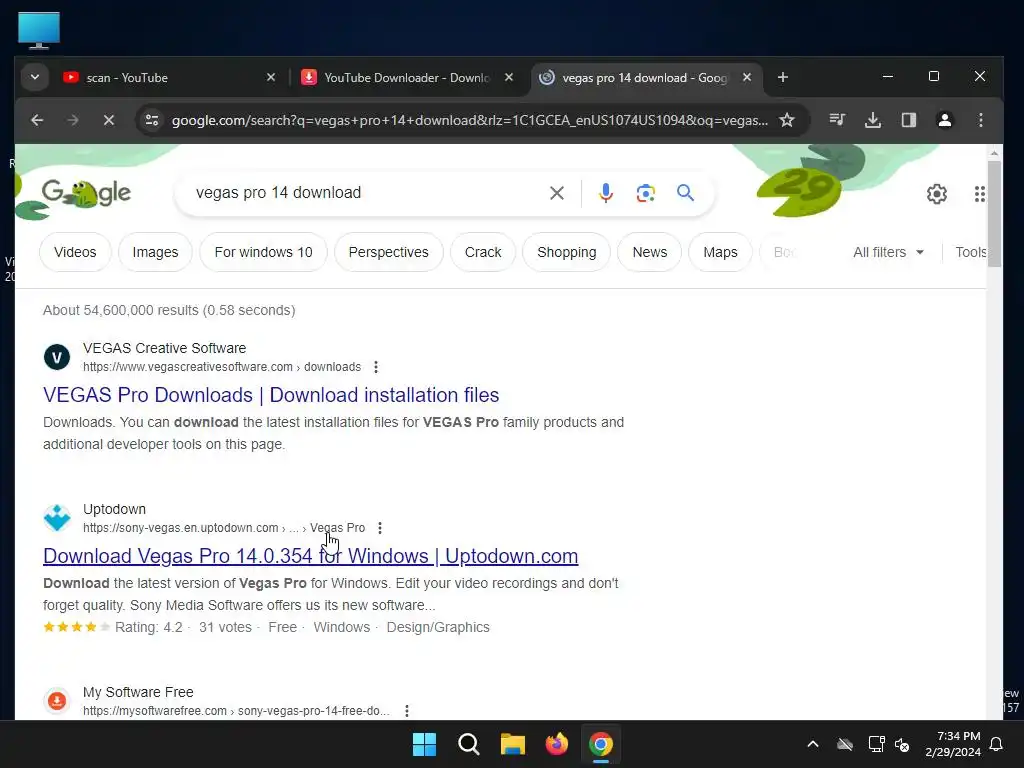The image size is (1024, 768).
Task: Open a new browser tab
Action: pyautogui.click(x=782, y=77)
